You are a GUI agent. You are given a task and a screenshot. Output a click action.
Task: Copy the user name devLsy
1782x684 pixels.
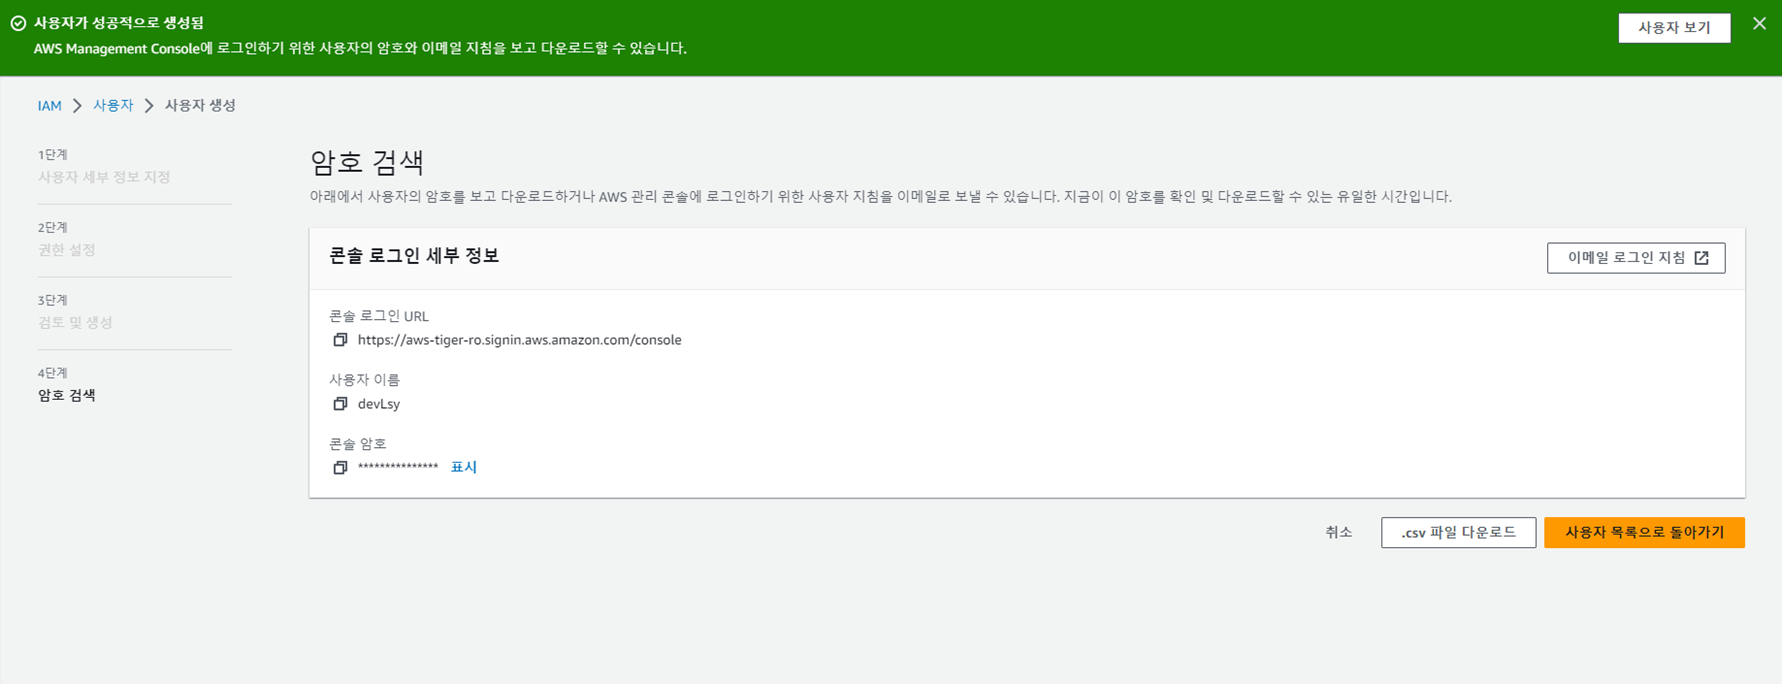[340, 404]
